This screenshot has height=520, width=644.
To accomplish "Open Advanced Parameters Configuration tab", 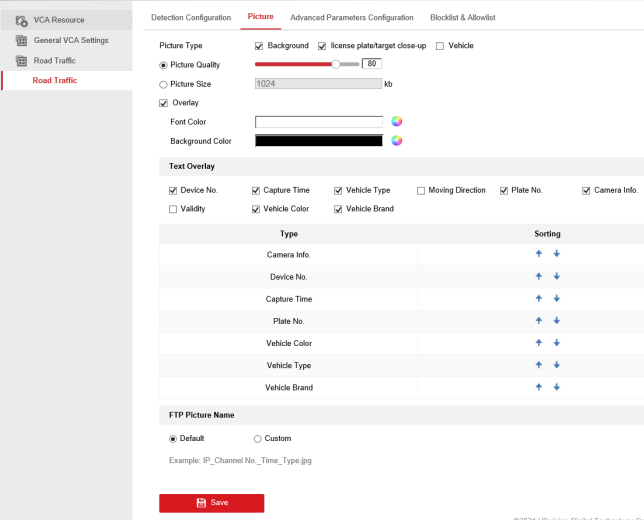I will point(351,18).
